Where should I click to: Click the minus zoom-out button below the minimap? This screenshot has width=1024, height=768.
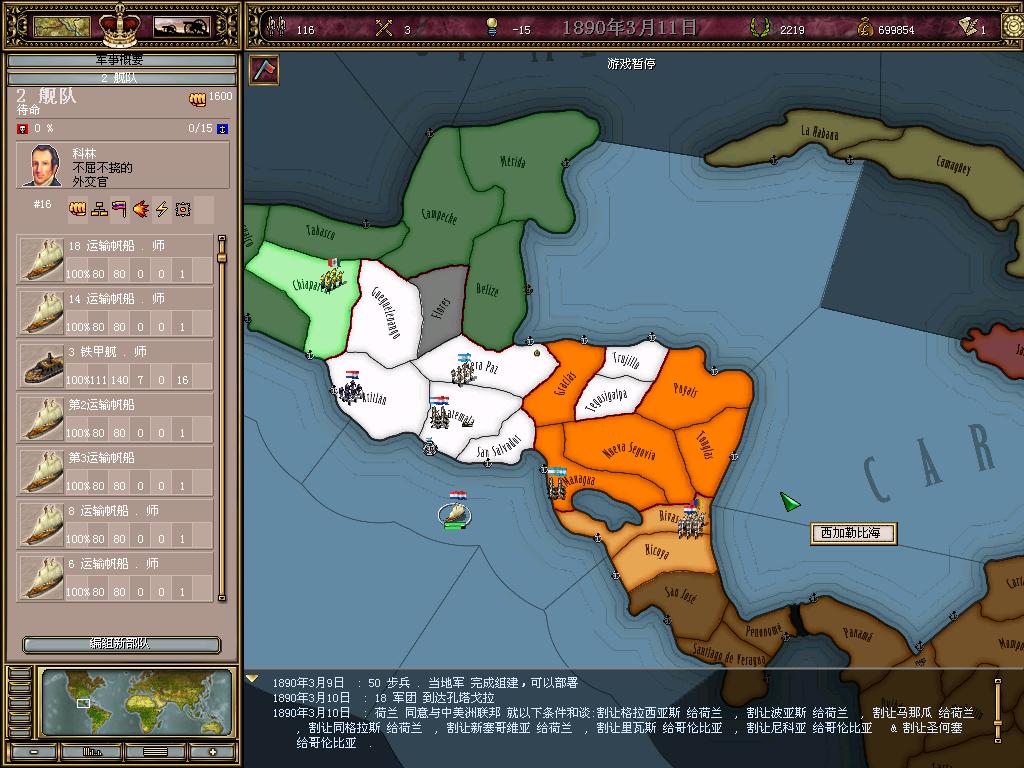click(x=34, y=752)
